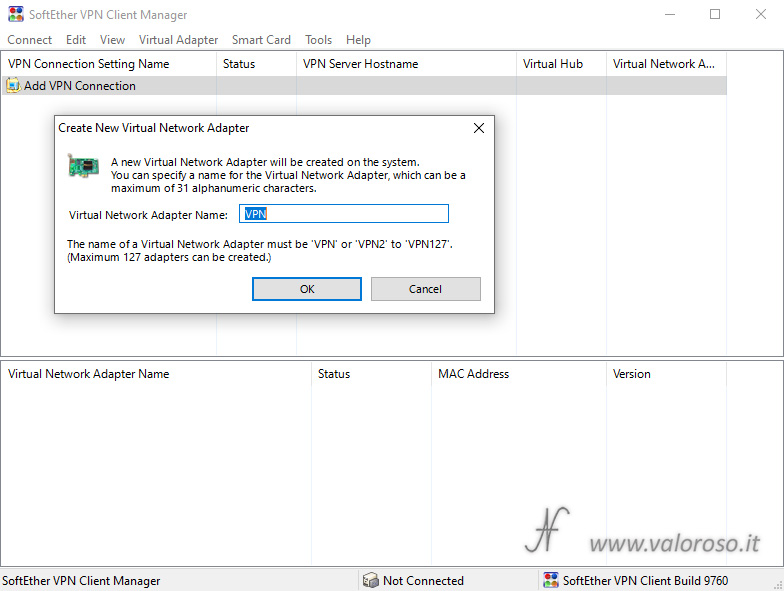Click the SoftEther app icon in title bar
The width and height of the screenshot is (784, 591).
coord(16,14)
